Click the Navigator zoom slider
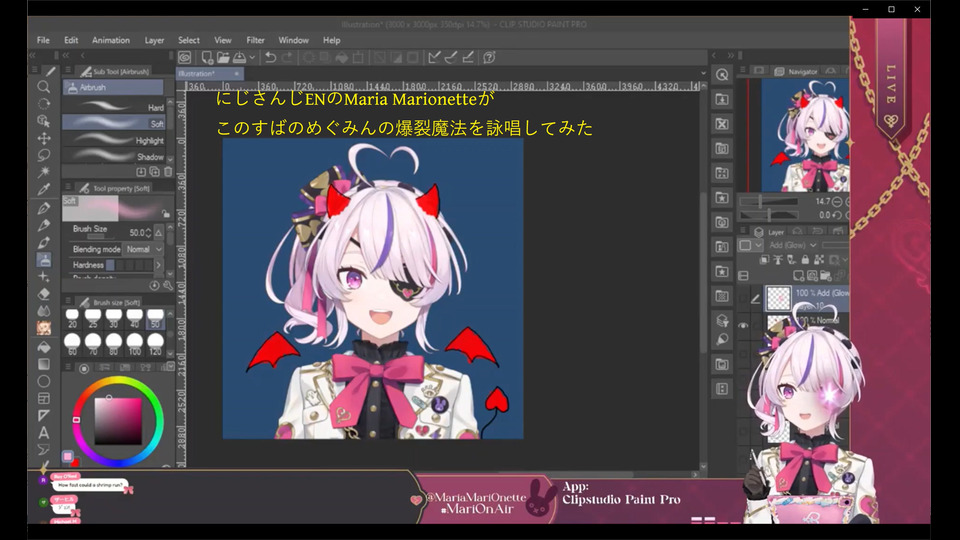This screenshot has height=540, width=960. click(769, 201)
